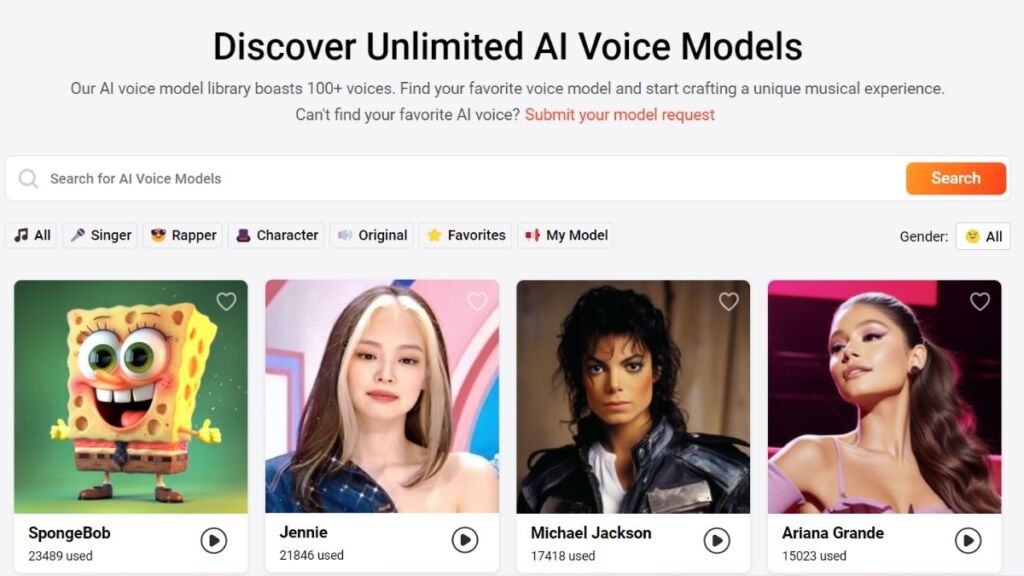1024x576 pixels.
Task: Play the Ariana Grande voice preview
Action: click(967, 541)
